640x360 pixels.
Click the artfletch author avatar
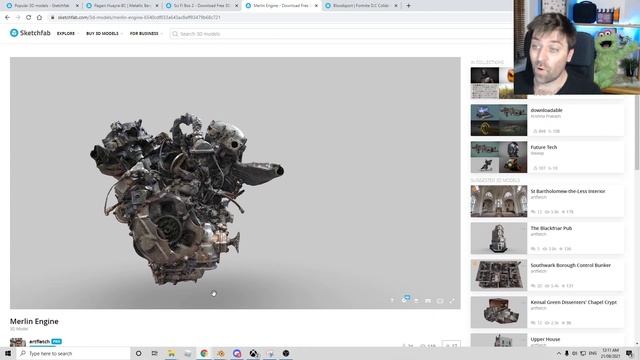click(18, 342)
